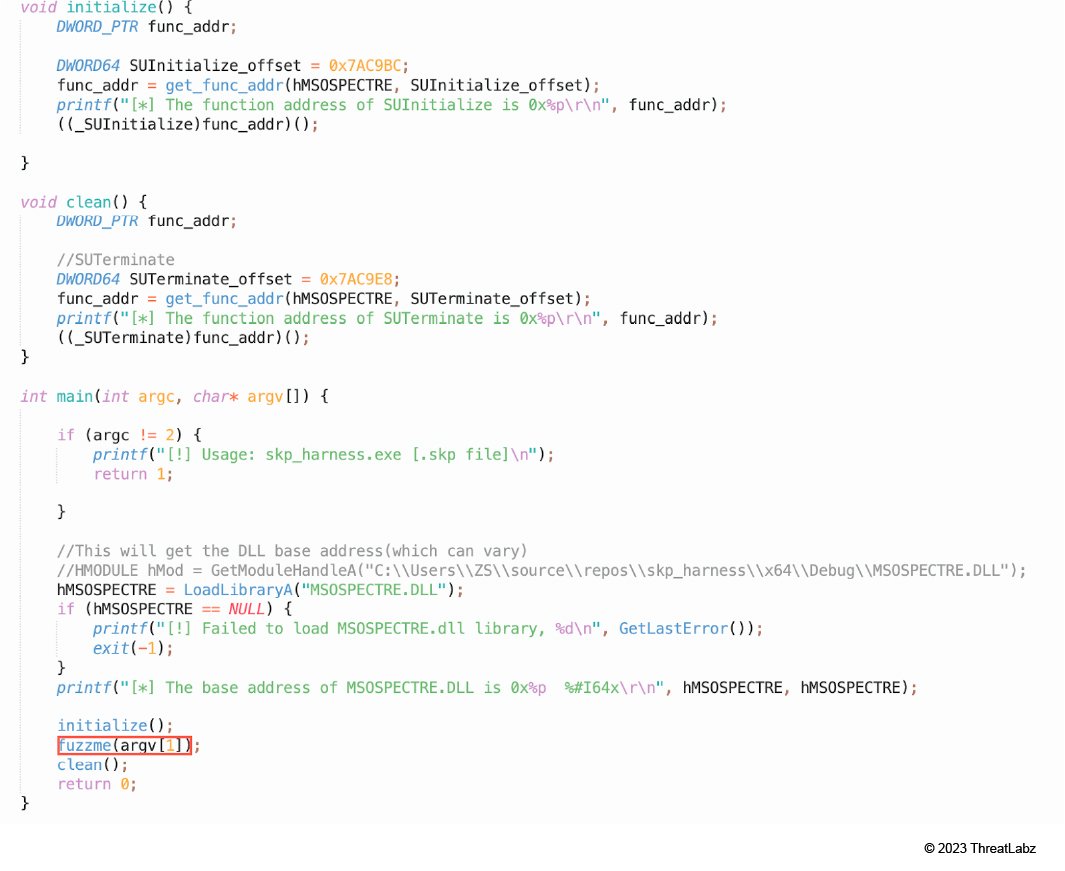Select the 0x7AC9BC offset value

[365, 66]
